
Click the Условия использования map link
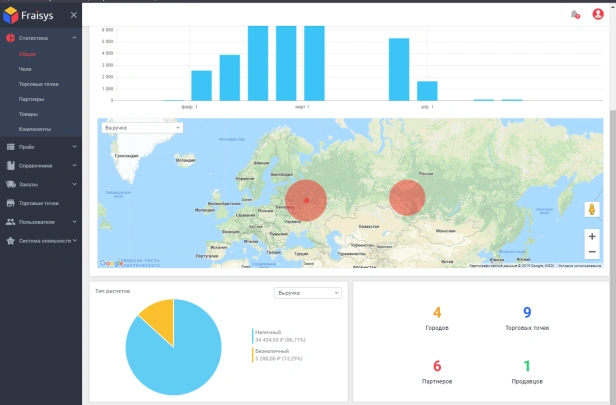[580, 266]
